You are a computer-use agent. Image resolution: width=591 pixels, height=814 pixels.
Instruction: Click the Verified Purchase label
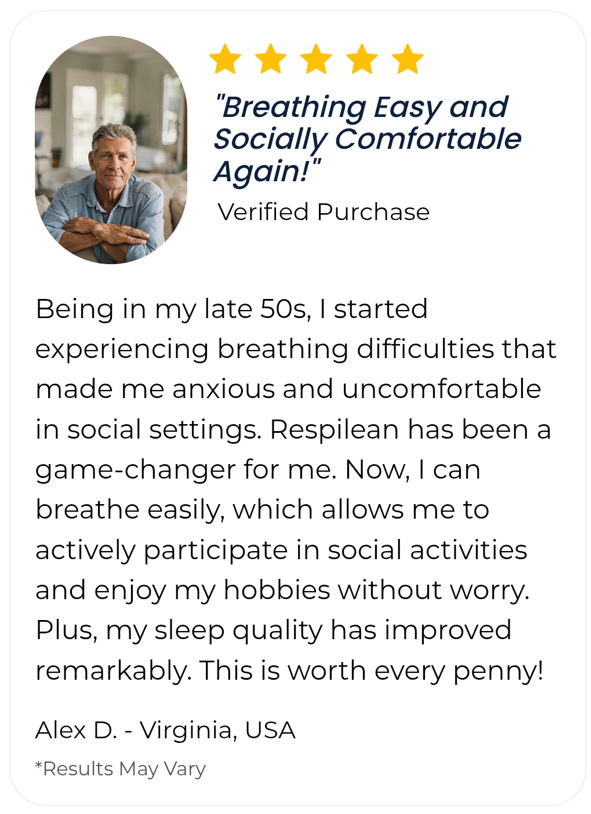click(324, 212)
